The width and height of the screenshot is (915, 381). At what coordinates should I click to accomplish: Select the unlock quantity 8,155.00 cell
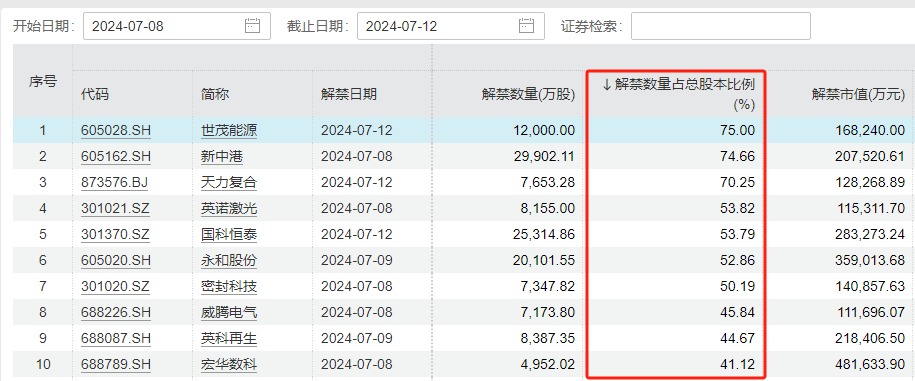pos(508,208)
